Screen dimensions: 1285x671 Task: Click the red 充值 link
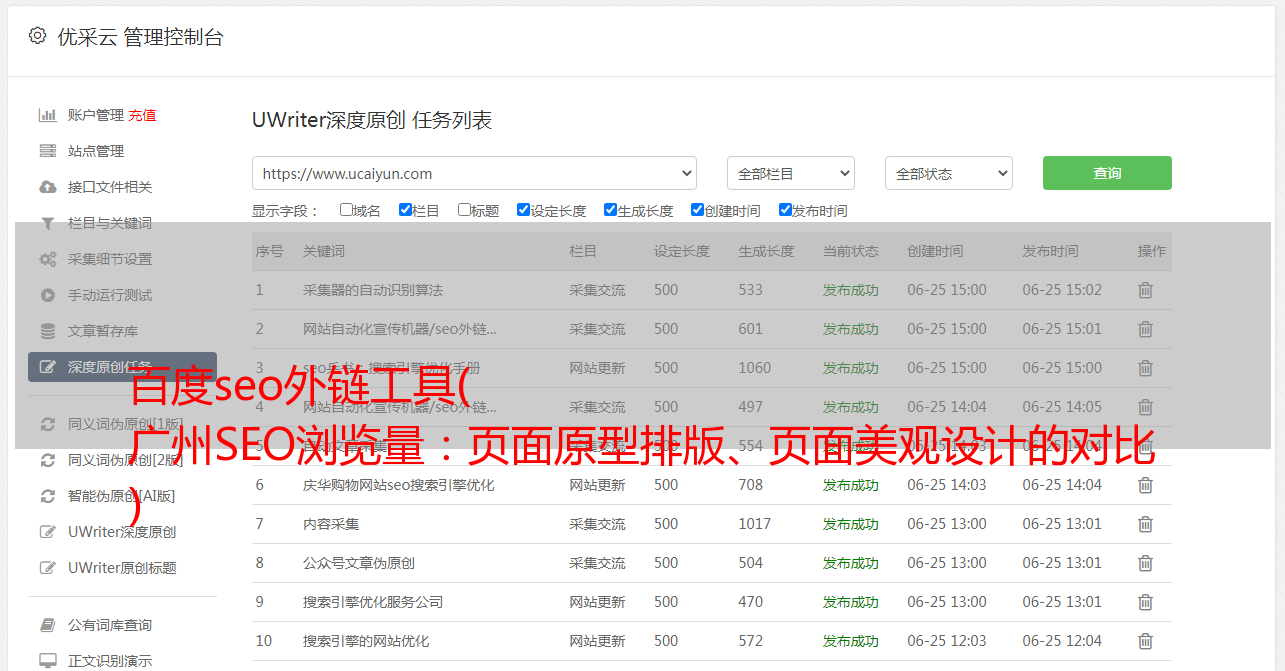point(142,115)
